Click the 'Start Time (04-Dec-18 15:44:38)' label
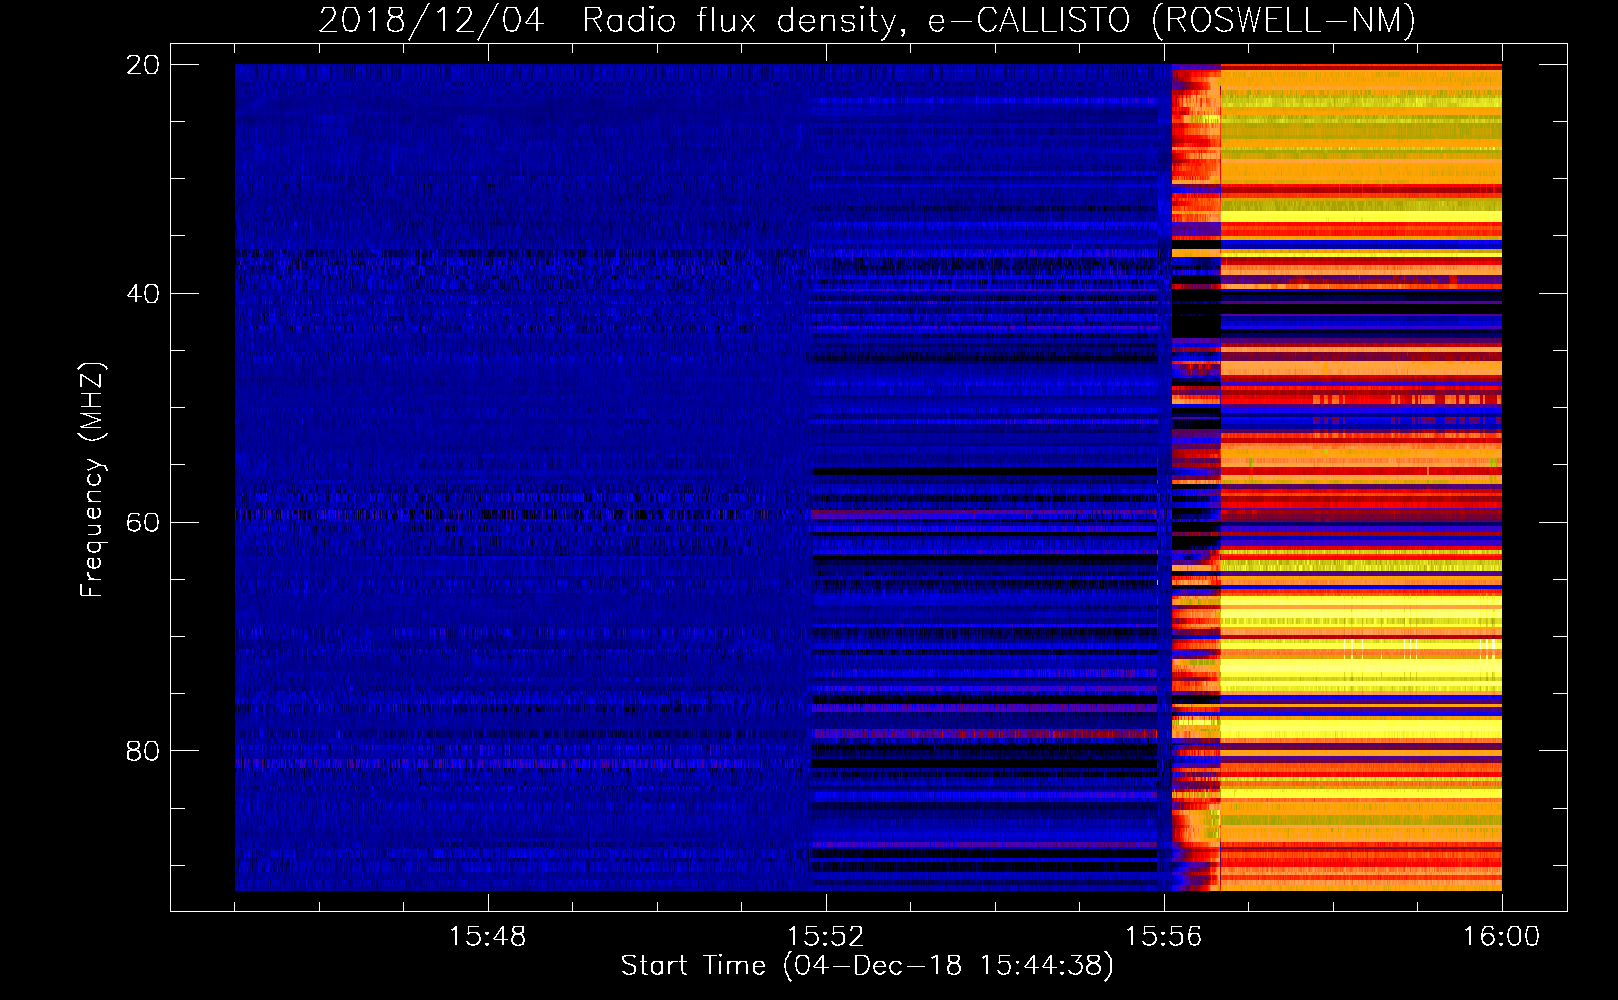The width and height of the screenshot is (1618, 1000). [867, 966]
